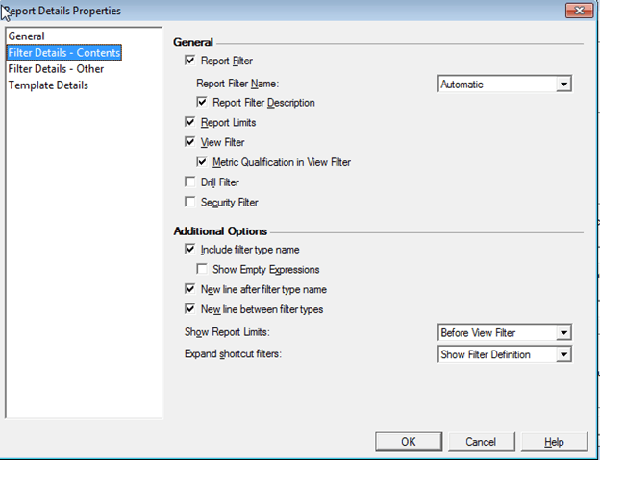
Task: Toggle New line after filter type name
Action: tap(191, 289)
